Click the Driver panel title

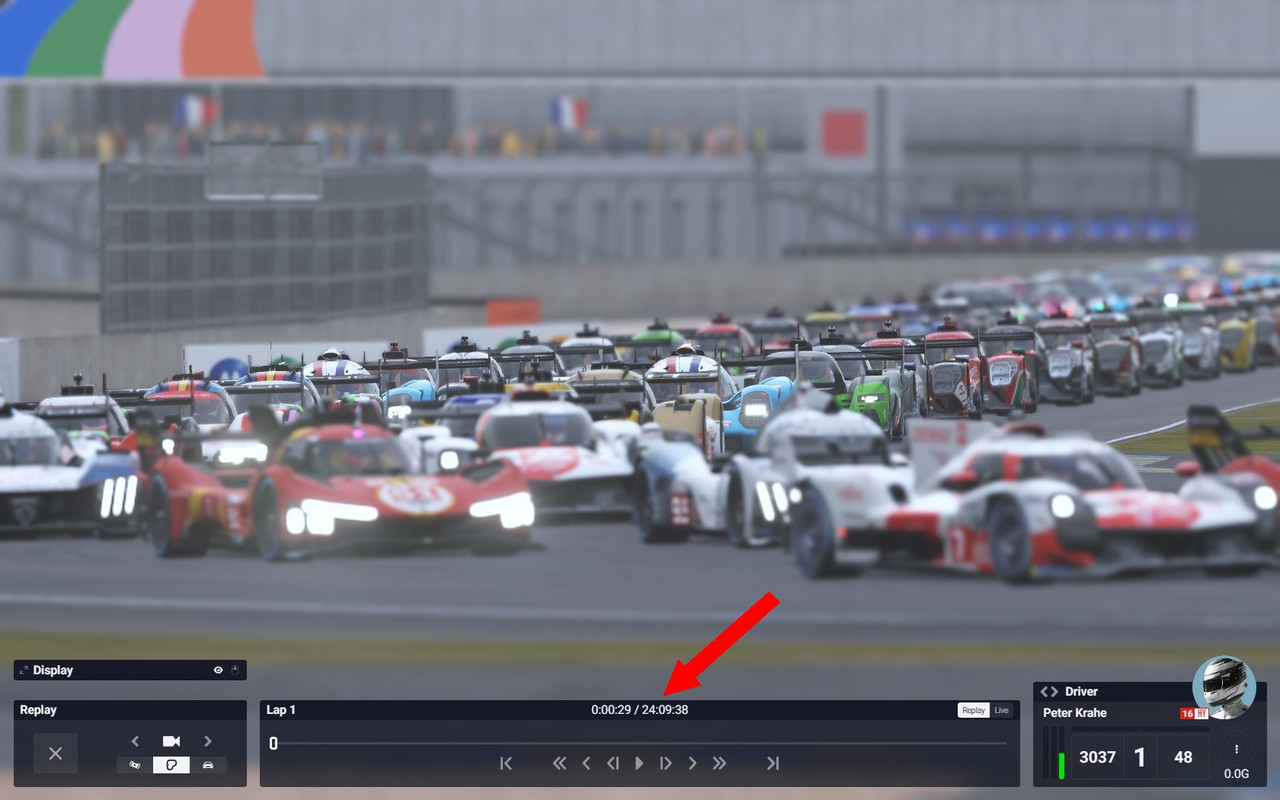coord(1081,691)
